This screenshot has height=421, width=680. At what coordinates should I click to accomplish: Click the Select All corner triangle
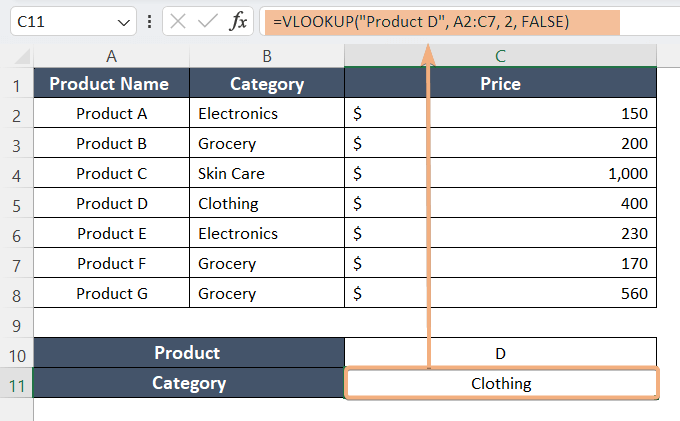[x=22, y=57]
